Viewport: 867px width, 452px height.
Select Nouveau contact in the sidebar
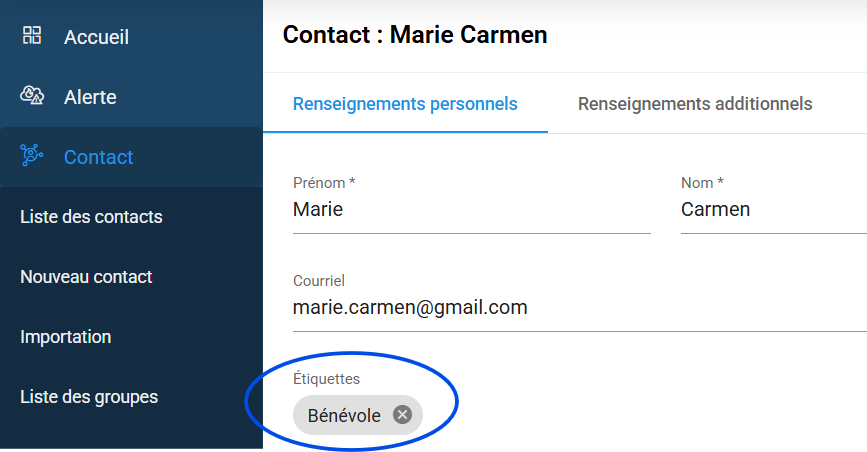[x=86, y=277]
